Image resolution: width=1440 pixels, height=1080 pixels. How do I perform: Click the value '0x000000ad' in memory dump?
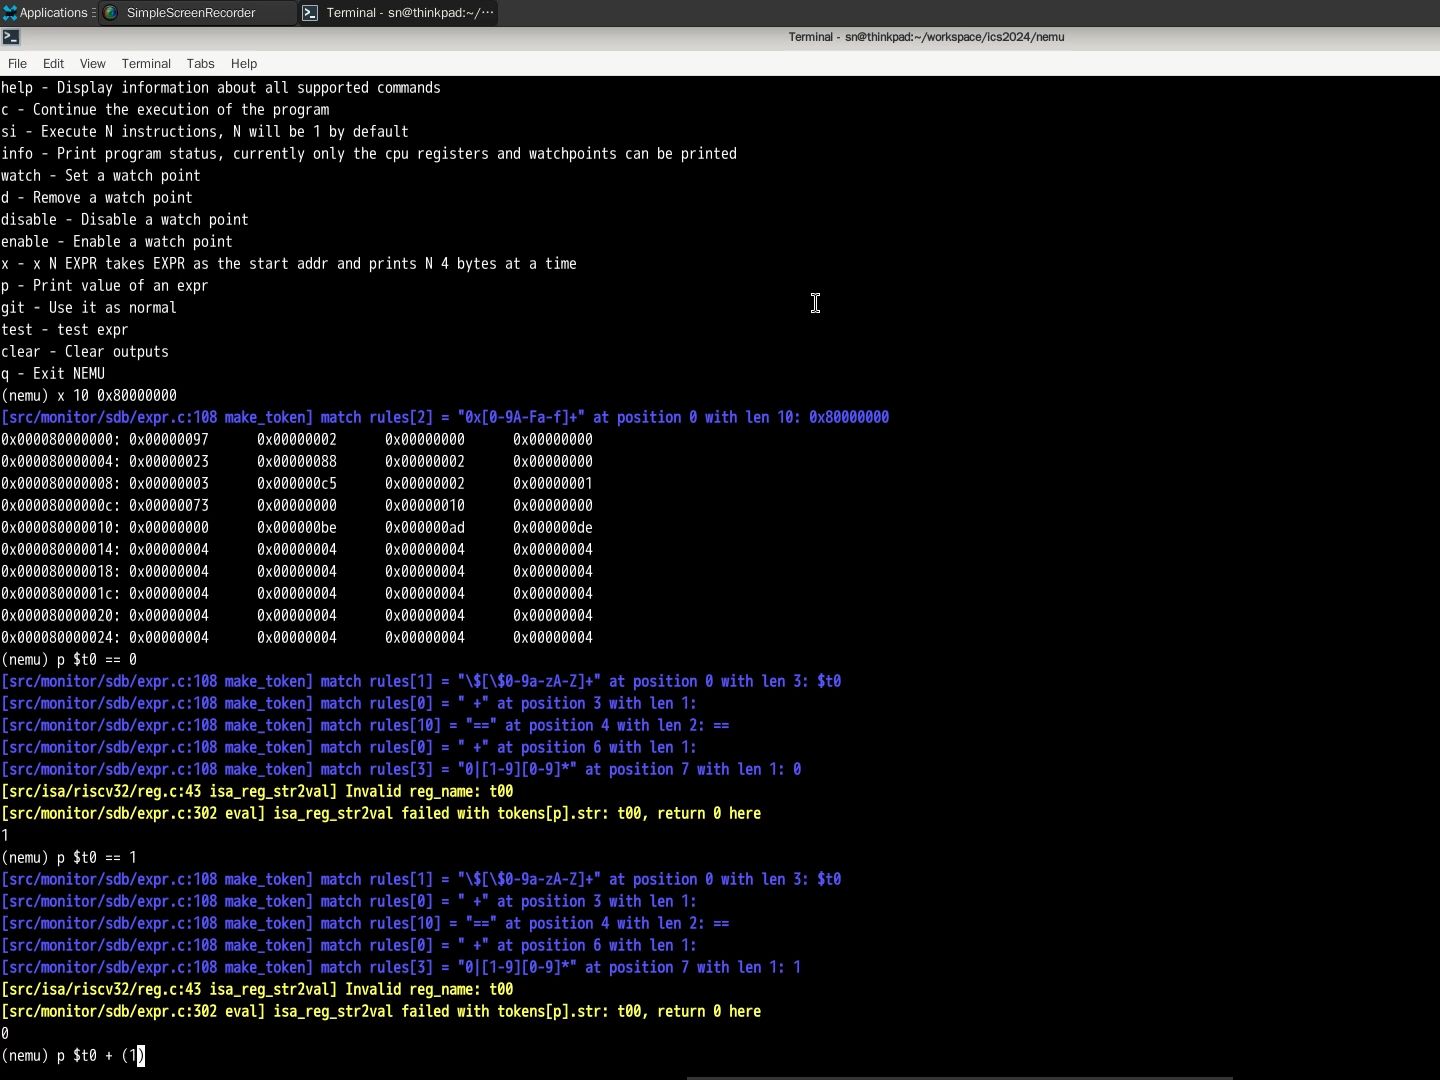425,528
